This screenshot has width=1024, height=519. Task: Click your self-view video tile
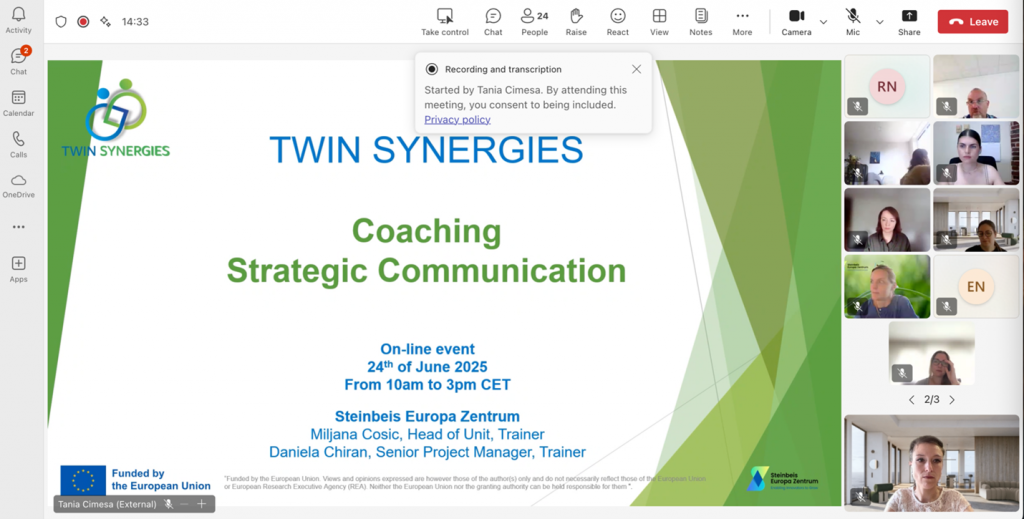[x=931, y=463]
